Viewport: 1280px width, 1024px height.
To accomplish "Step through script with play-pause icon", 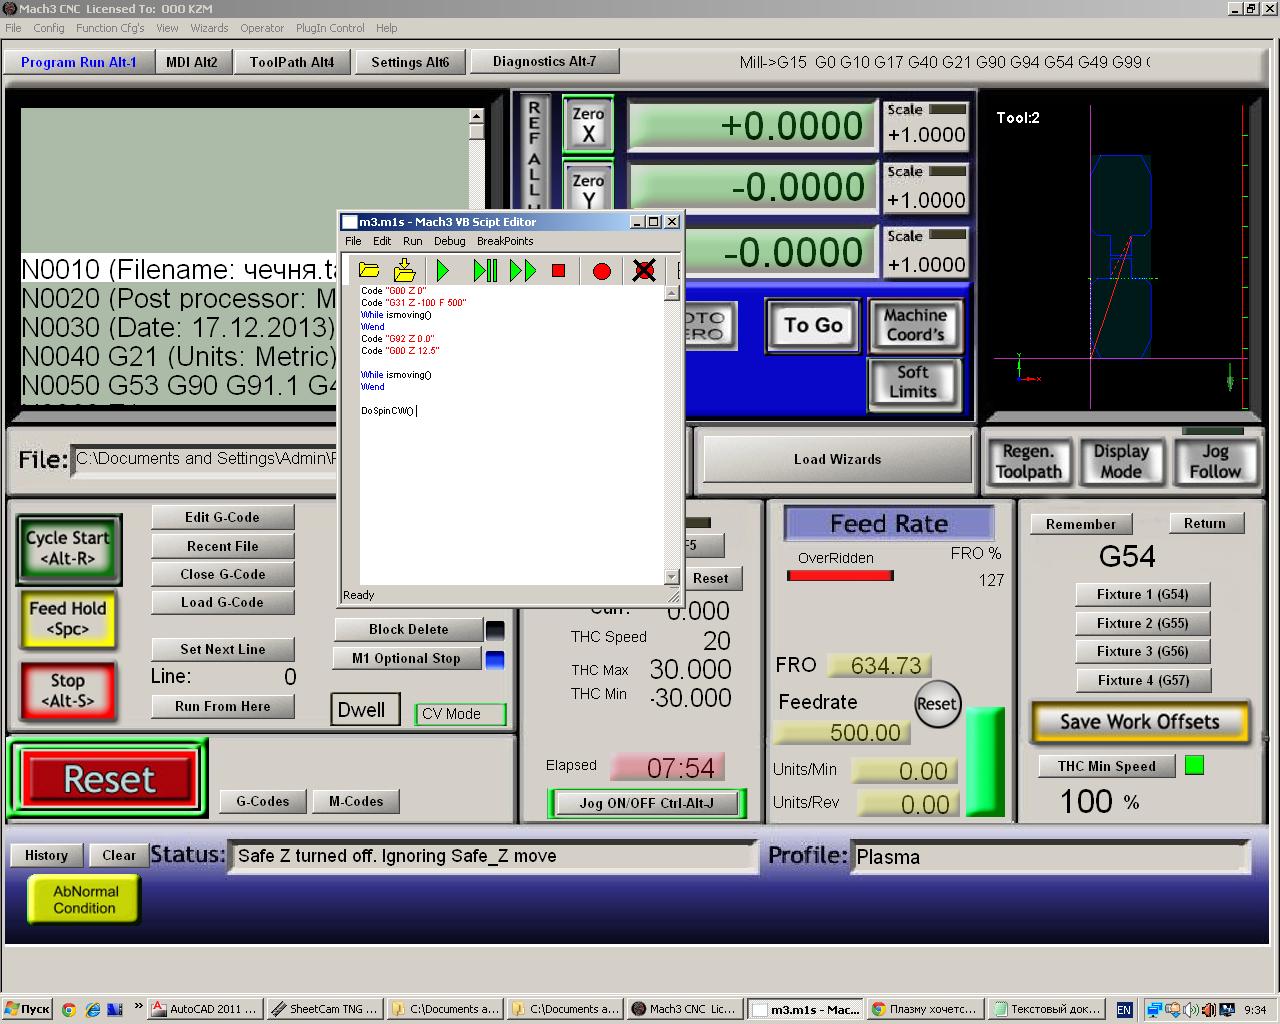I will point(485,270).
